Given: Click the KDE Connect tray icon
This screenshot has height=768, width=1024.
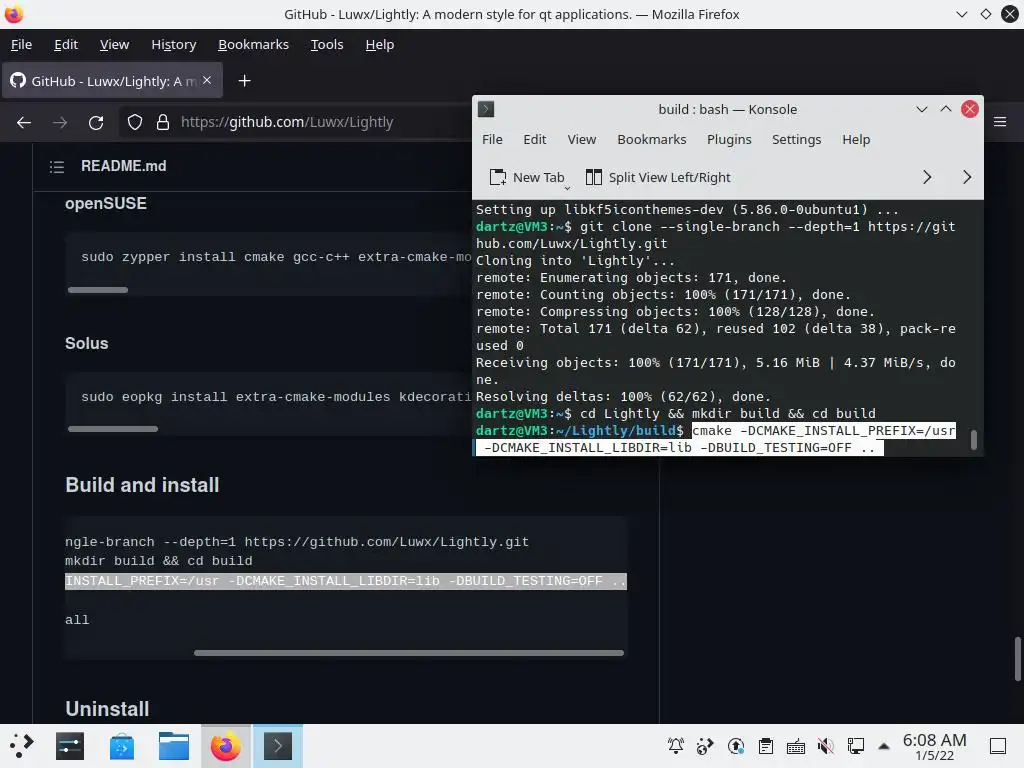Looking at the screenshot, I should pos(705,746).
